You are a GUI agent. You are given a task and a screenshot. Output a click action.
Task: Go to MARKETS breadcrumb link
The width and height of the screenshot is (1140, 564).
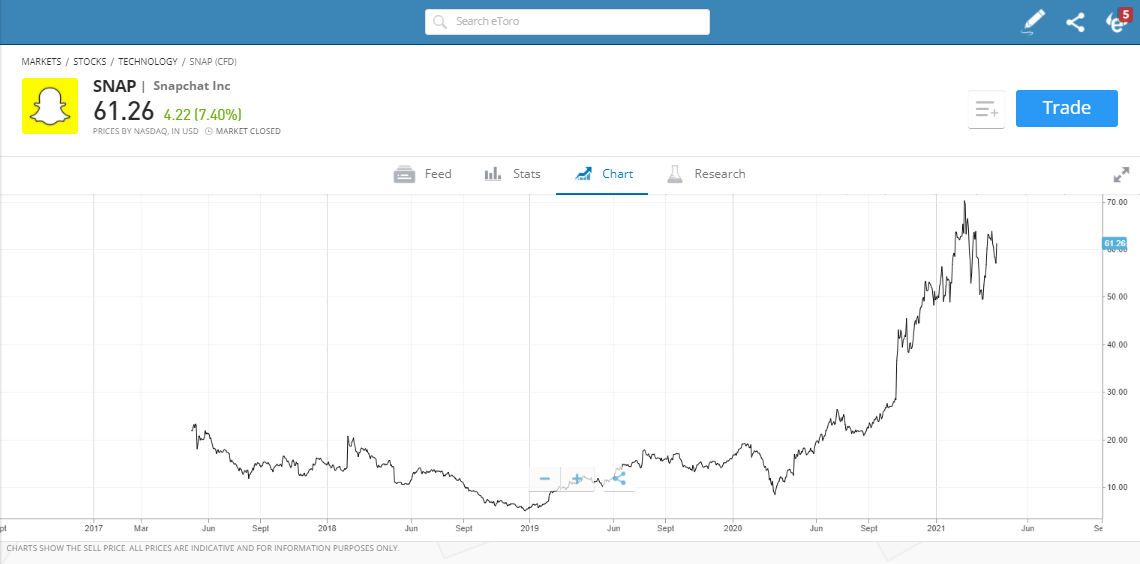point(41,62)
